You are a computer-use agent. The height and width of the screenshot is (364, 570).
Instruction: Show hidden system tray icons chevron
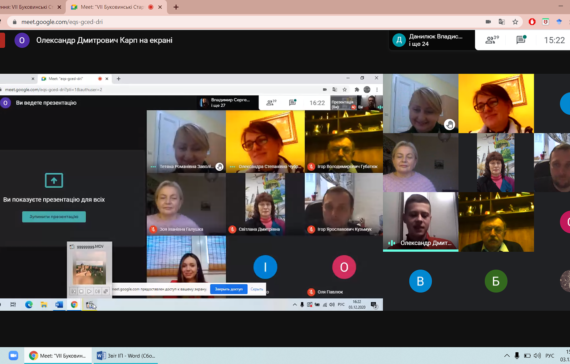(506, 355)
